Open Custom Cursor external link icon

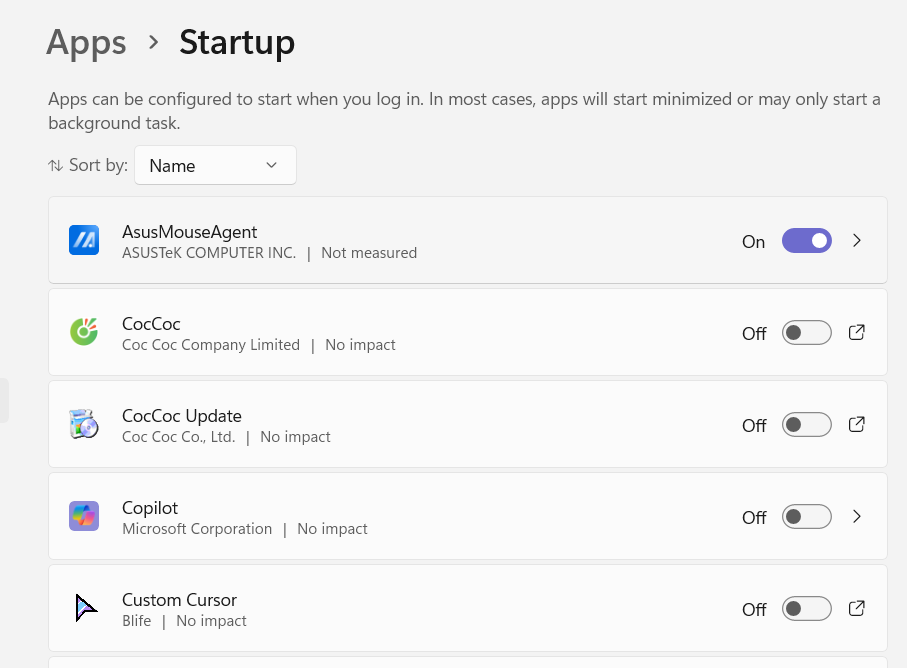pos(857,609)
